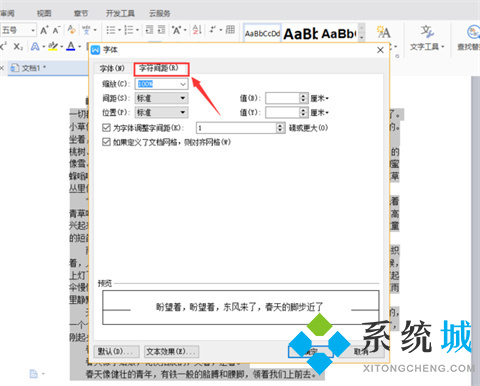The height and width of the screenshot is (386, 480).
Task: Click the page icon at bottom left
Action: pos(33,374)
